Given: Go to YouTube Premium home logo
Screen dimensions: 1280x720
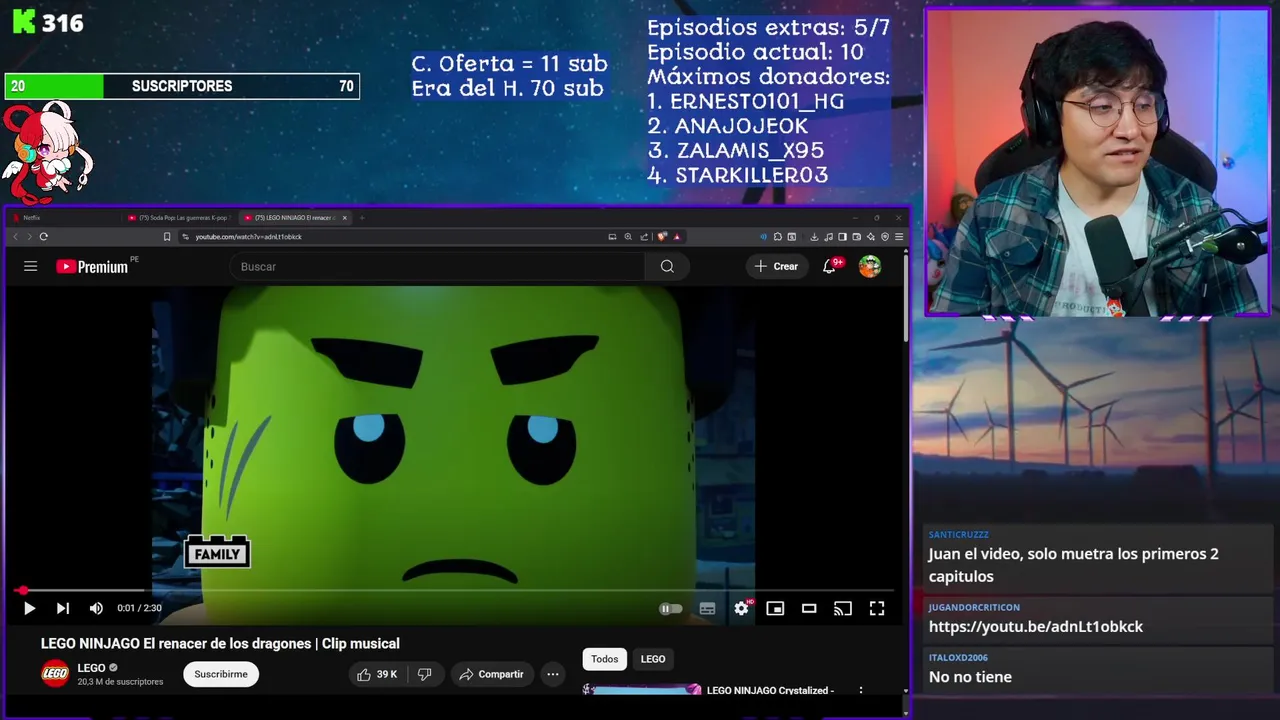Looking at the screenshot, I should click(92, 266).
